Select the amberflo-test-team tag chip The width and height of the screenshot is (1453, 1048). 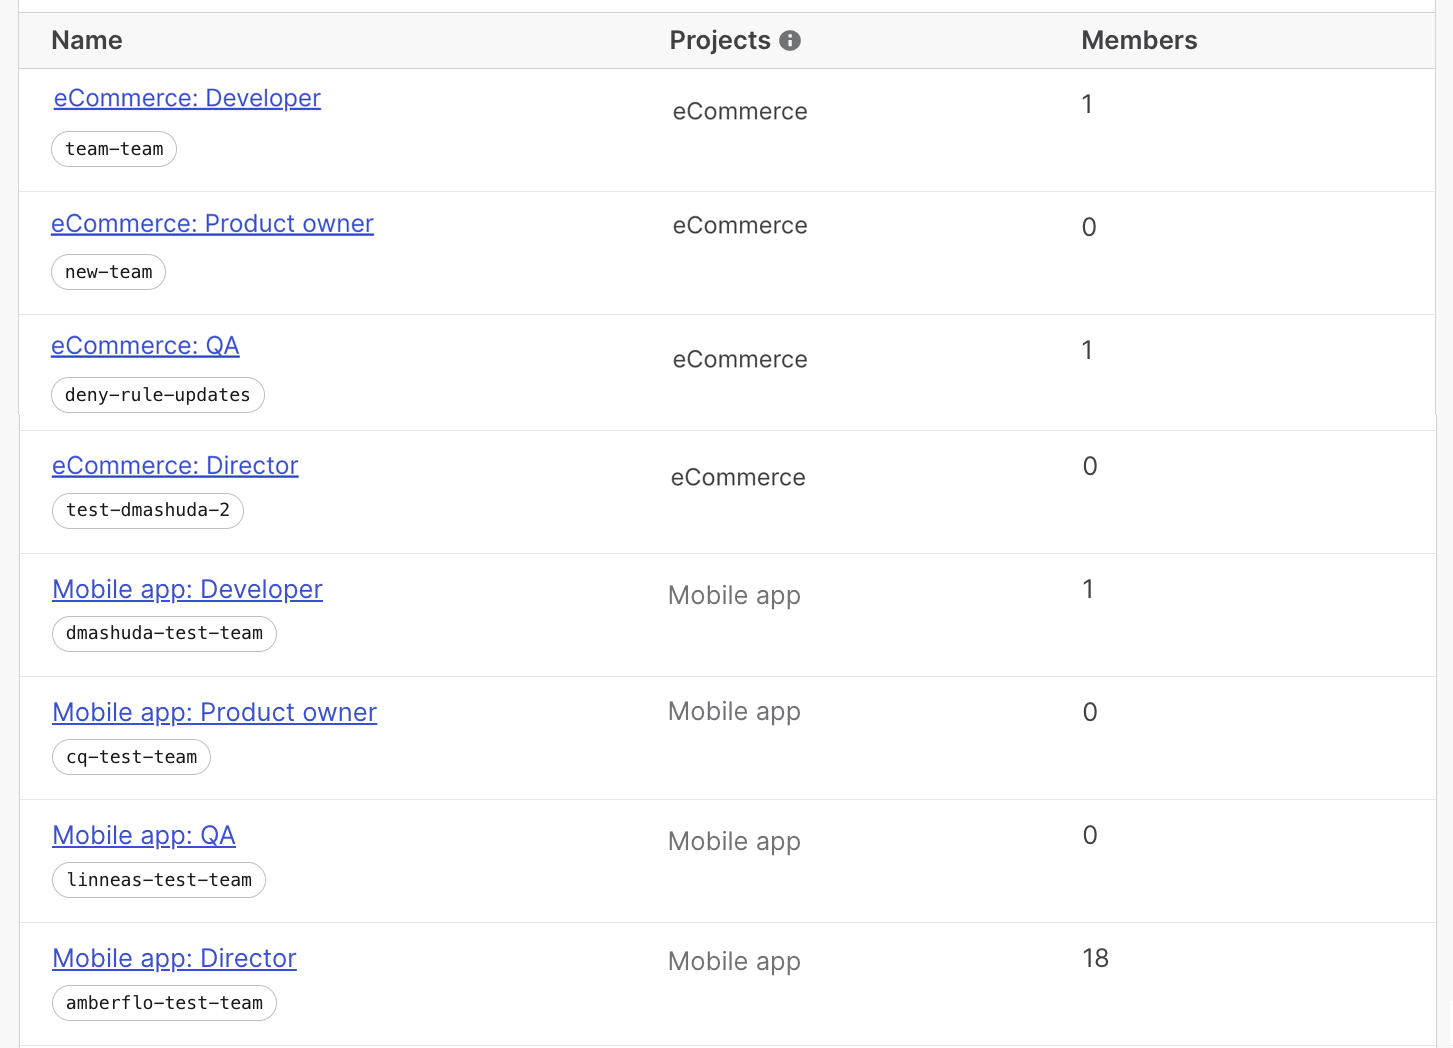click(x=164, y=1003)
